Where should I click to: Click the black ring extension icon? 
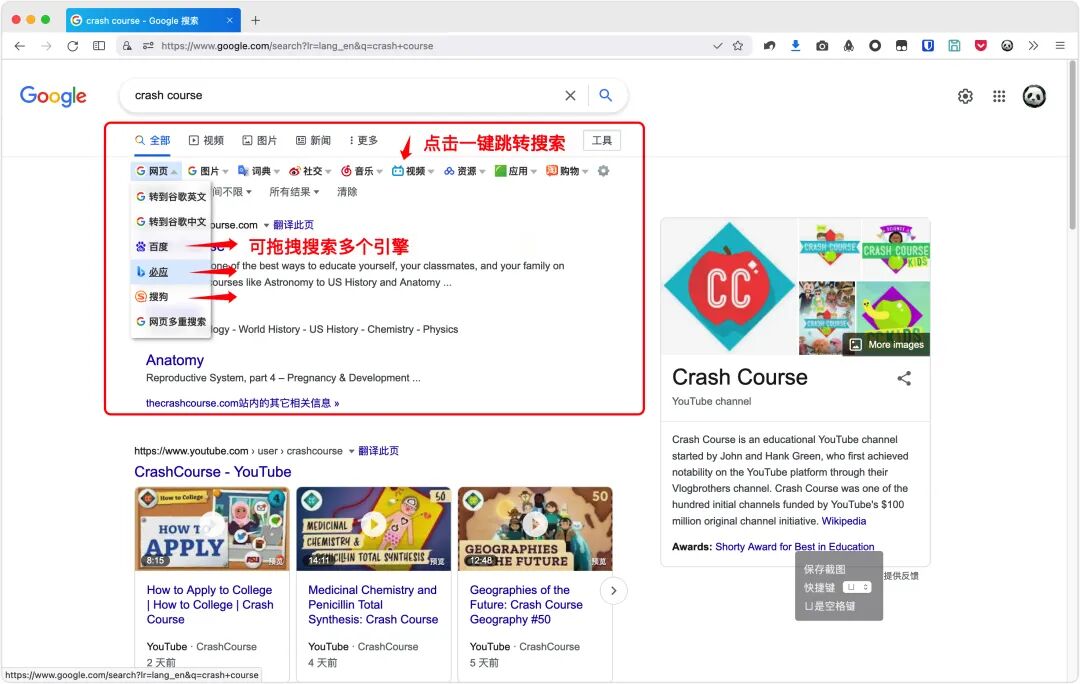(x=875, y=46)
